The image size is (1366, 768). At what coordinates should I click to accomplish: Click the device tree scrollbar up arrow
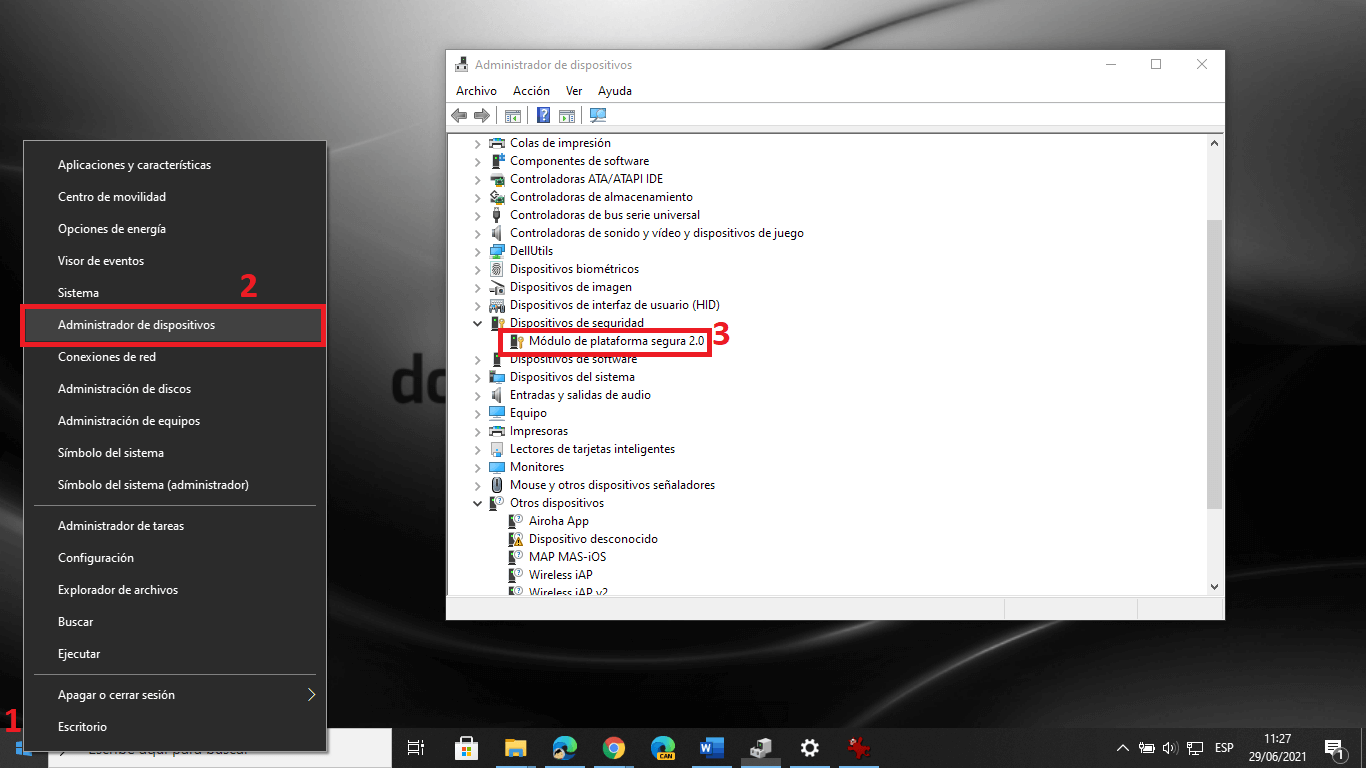(1215, 143)
